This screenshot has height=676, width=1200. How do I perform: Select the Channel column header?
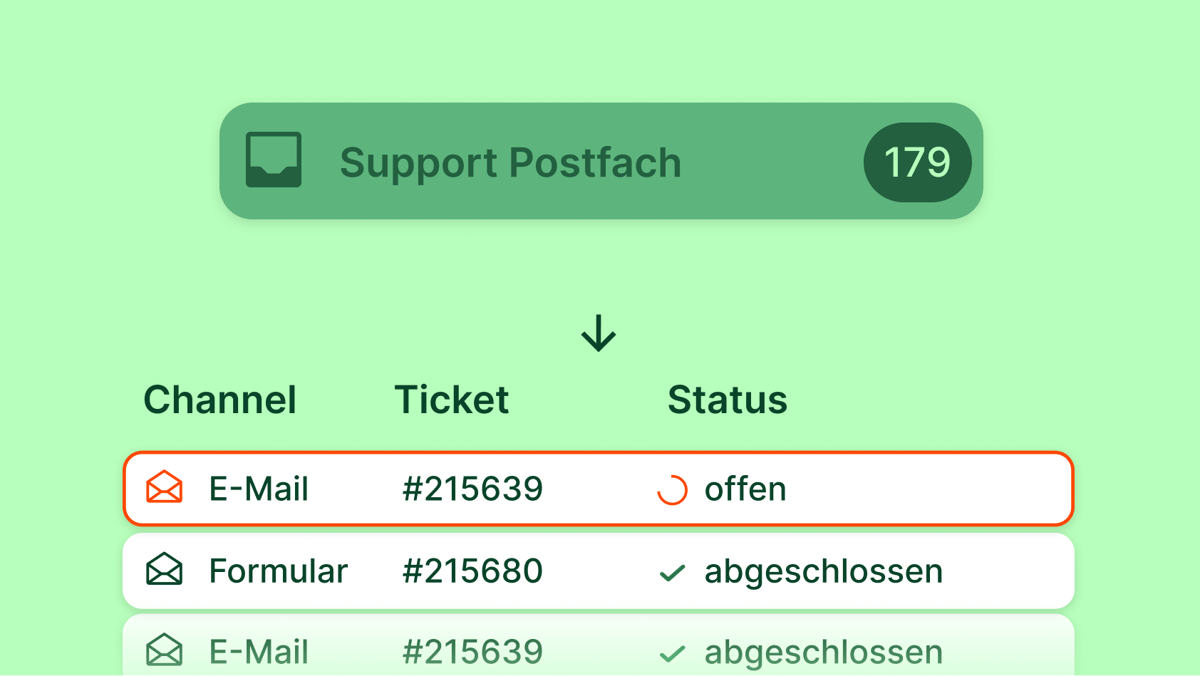pos(220,400)
